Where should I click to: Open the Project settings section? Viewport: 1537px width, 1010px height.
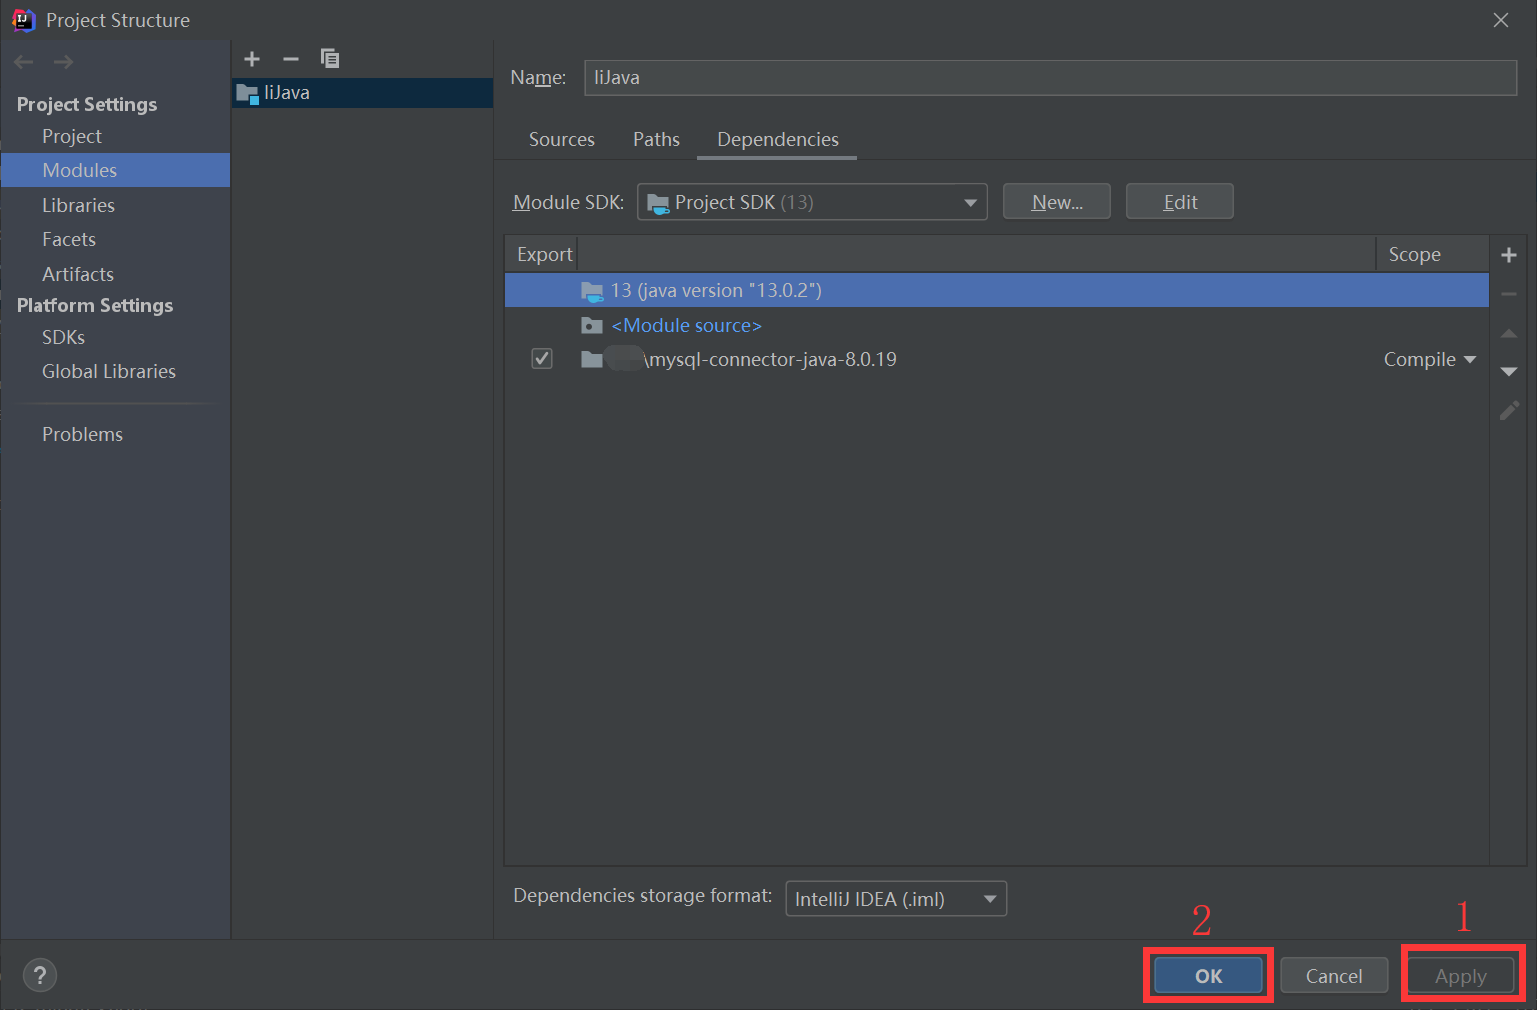(72, 136)
